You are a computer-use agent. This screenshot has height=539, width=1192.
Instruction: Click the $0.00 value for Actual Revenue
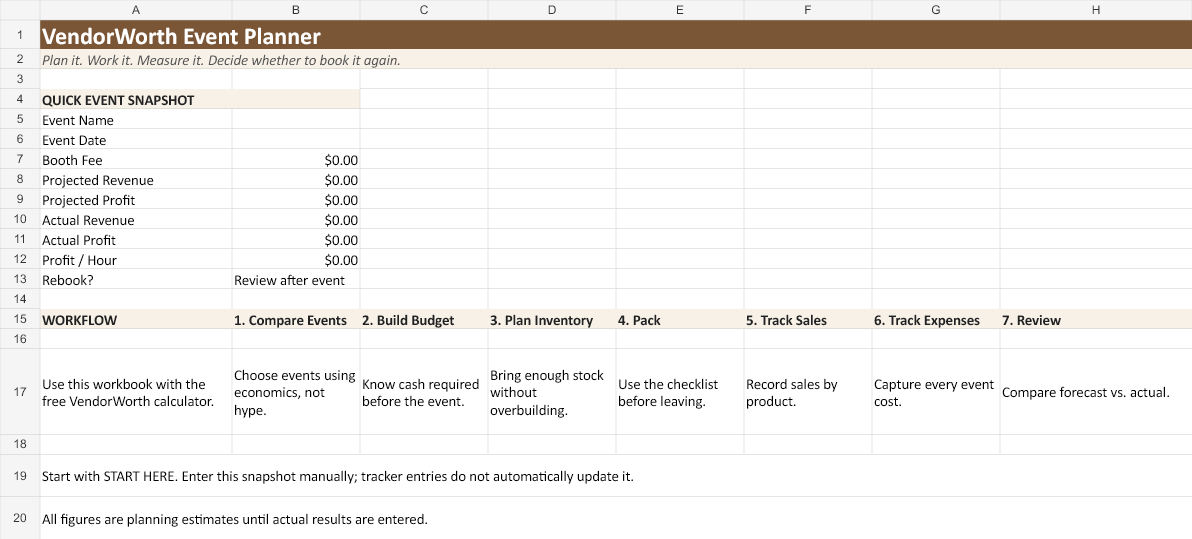(x=296, y=220)
